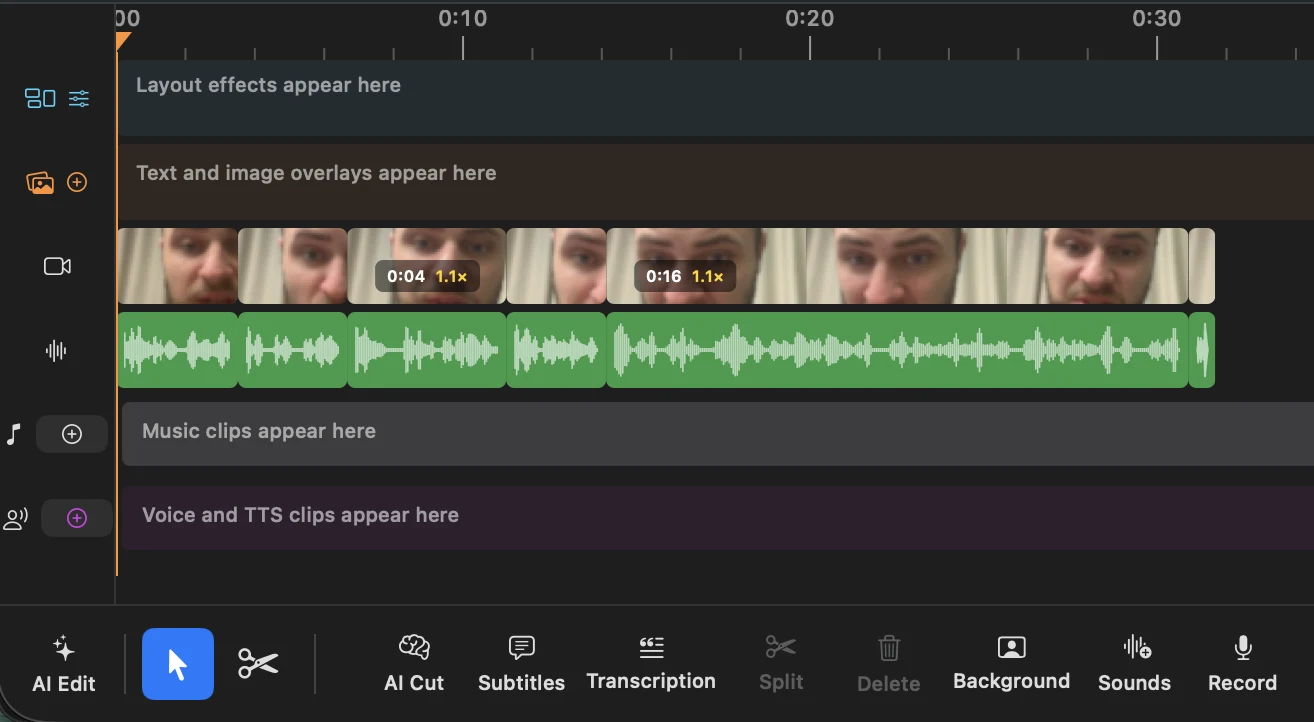
Task: Select the longest audio waveform clip
Action: tap(897, 350)
